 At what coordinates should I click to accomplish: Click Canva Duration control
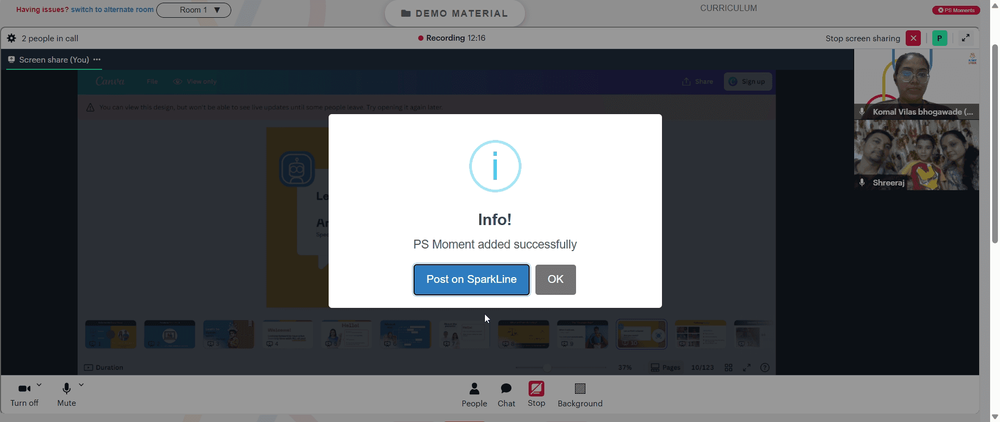click(103, 368)
